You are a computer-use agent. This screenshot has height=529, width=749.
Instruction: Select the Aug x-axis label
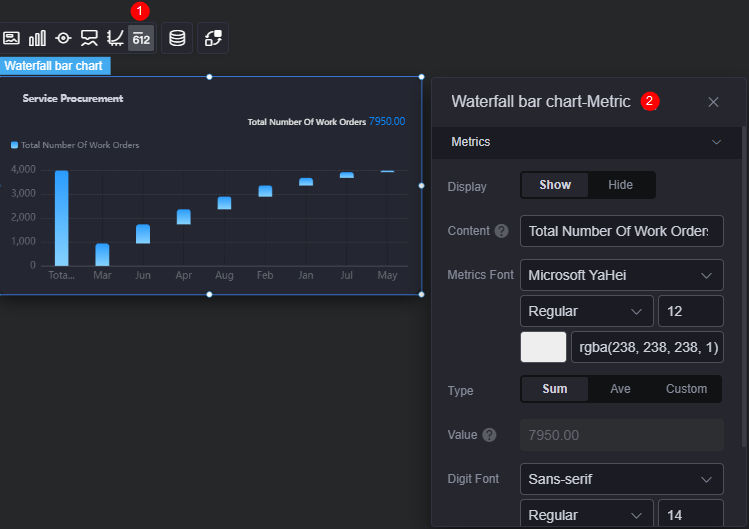click(224, 275)
